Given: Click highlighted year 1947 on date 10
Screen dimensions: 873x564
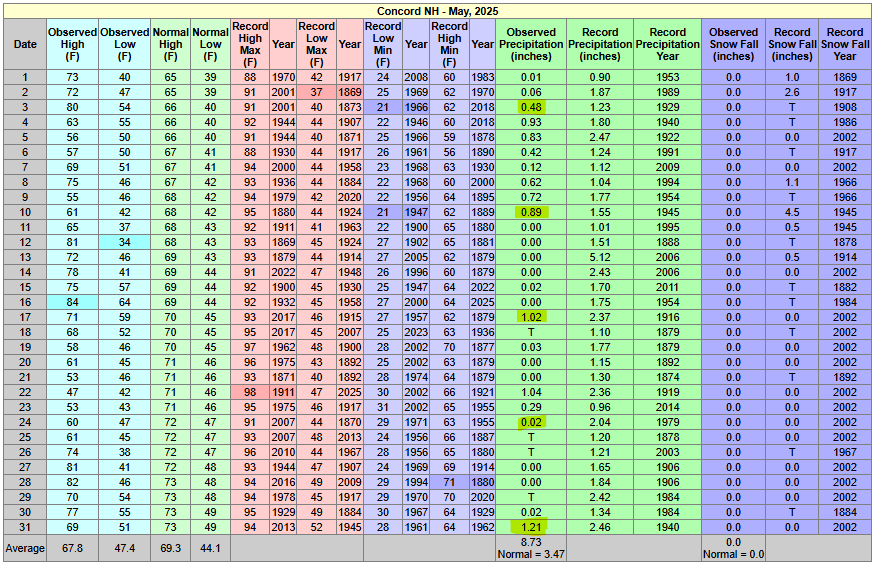Looking at the screenshot, I should (x=416, y=212).
